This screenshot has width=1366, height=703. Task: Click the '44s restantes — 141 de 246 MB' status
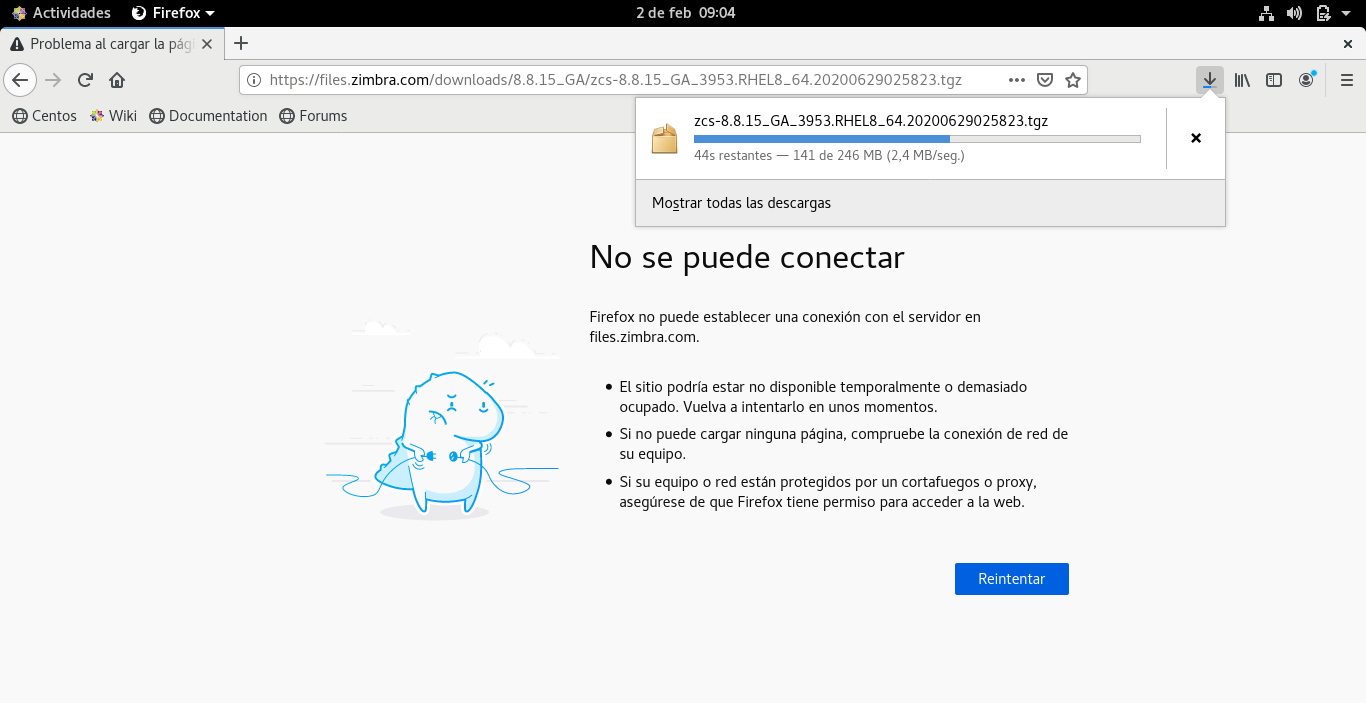[829, 156]
